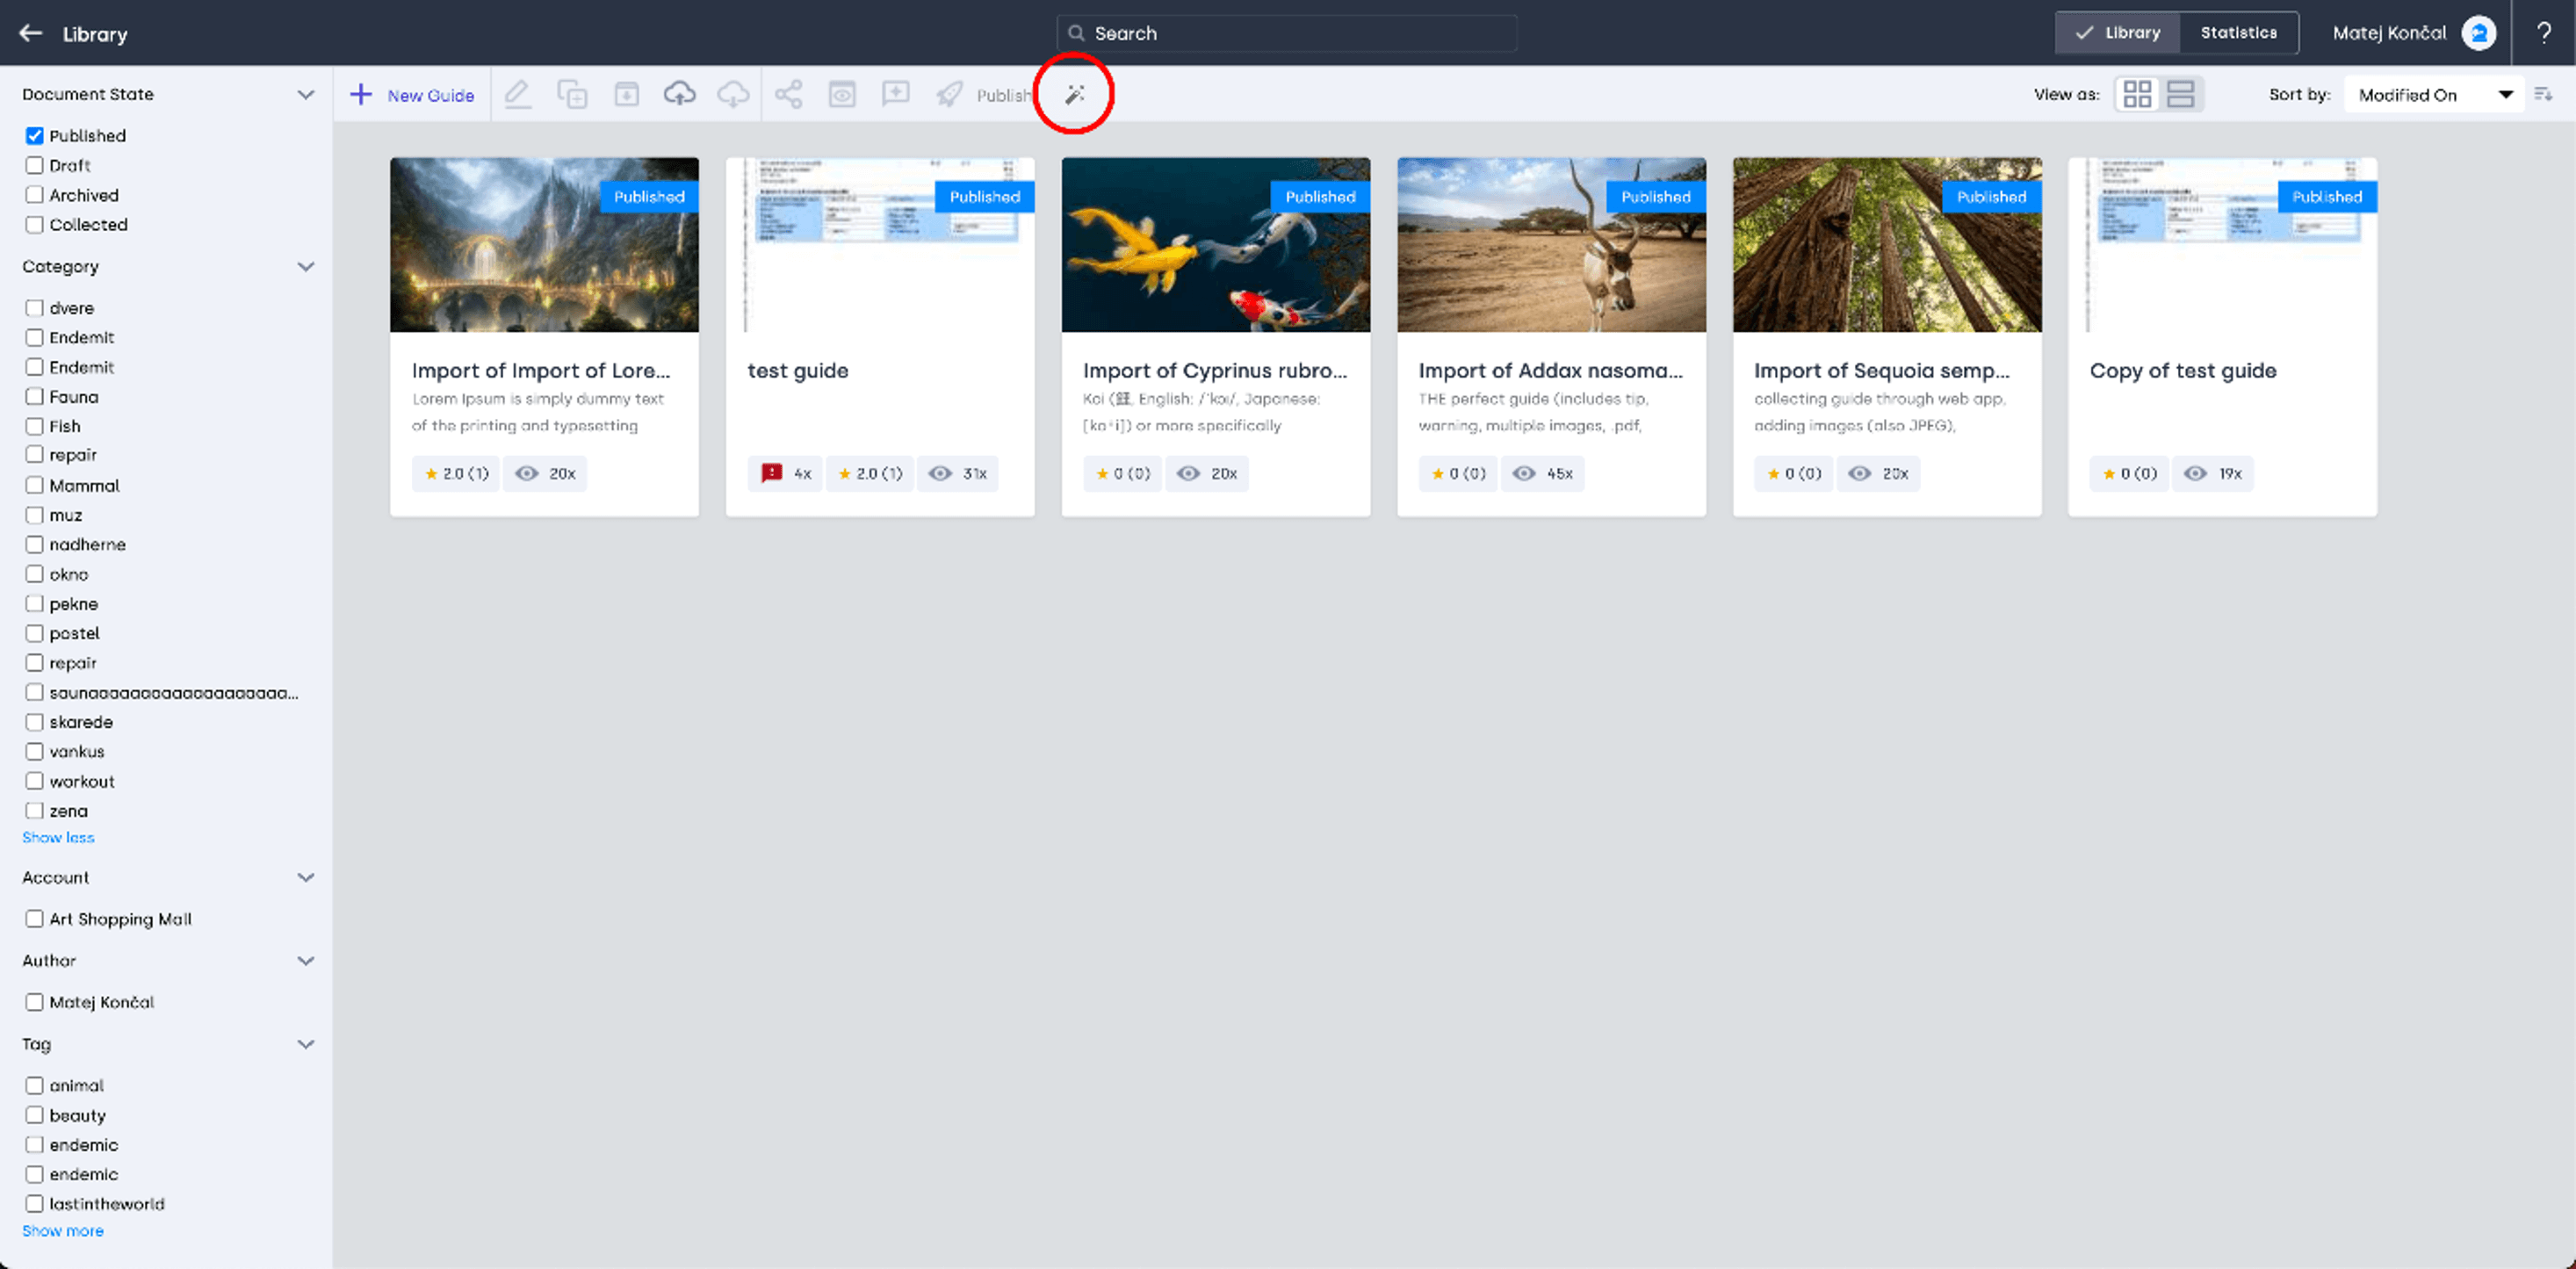Click Show less under categories
This screenshot has height=1269, width=2576.
(x=58, y=837)
